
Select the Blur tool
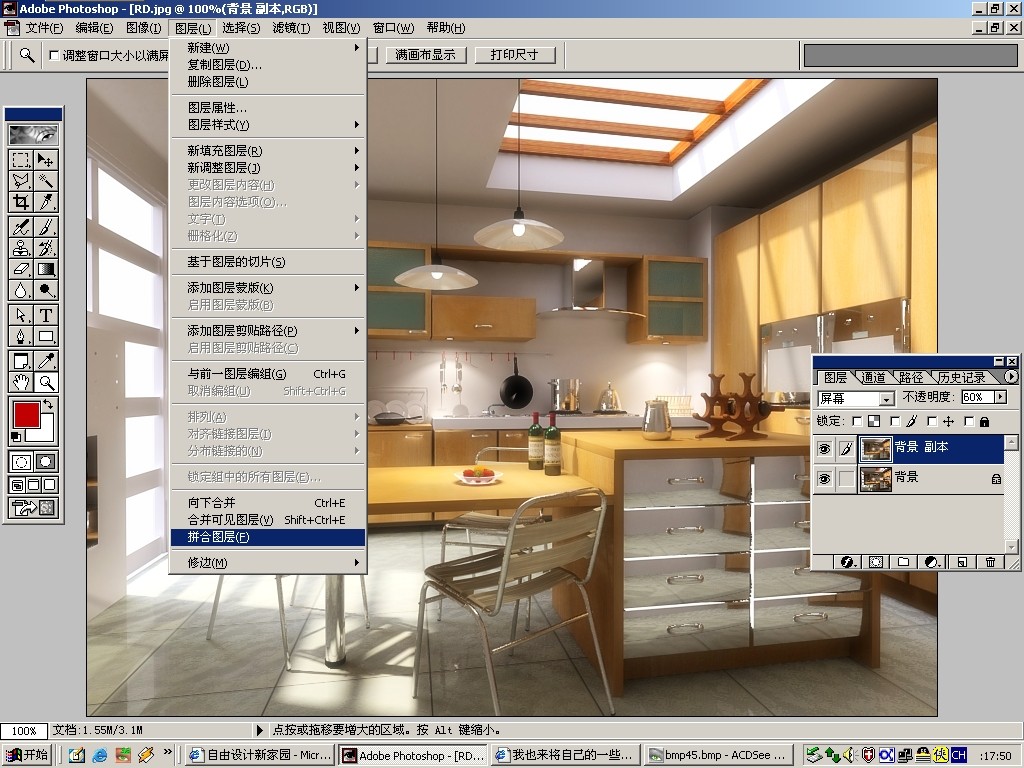pos(21,289)
